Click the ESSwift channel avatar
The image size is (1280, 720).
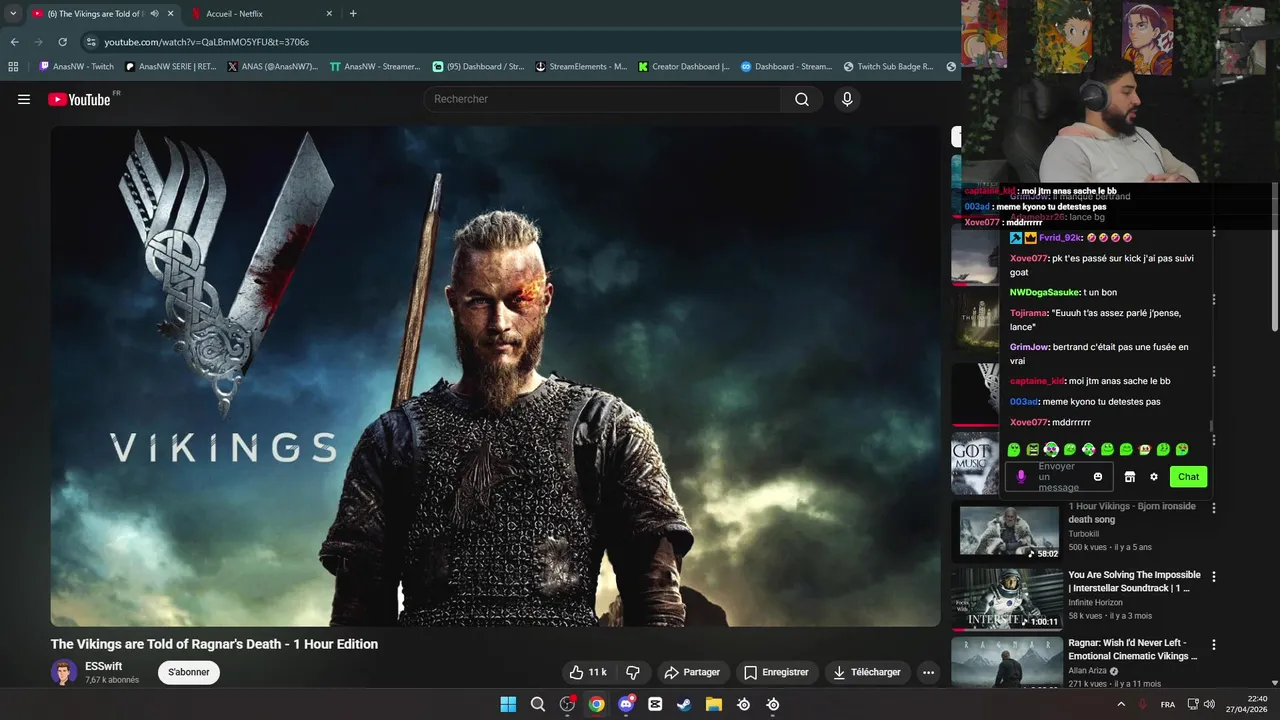click(64, 672)
